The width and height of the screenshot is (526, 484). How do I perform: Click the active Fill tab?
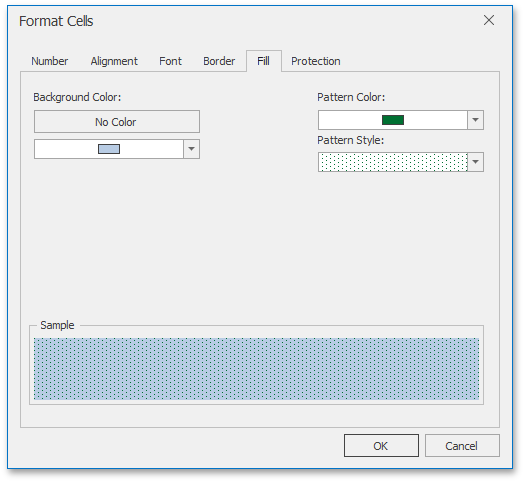point(264,61)
